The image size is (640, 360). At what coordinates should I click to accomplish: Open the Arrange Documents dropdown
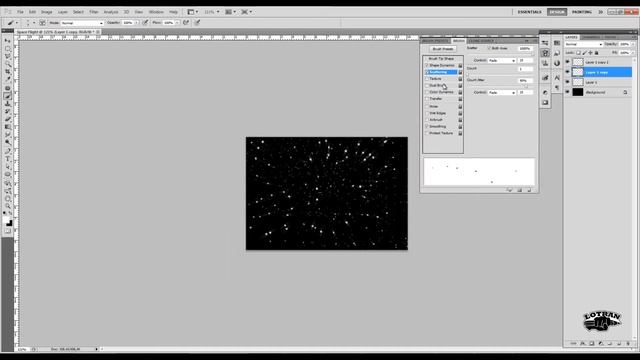coord(230,12)
